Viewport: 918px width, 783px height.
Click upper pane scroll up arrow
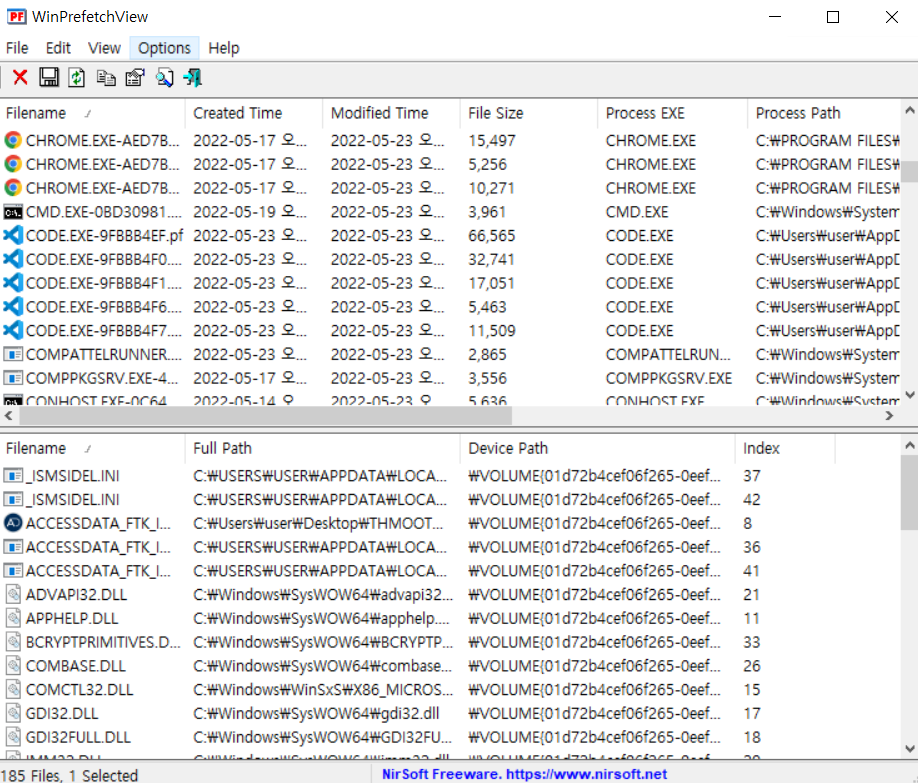click(x=909, y=110)
